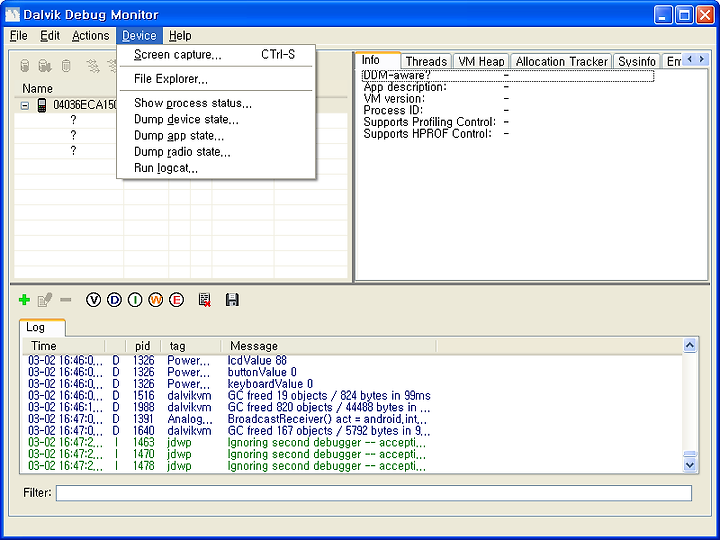The height and width of the screenshot is (540, 720).
Task: Select 'GC freed 820 objects' log row
Action: [351, 407]
